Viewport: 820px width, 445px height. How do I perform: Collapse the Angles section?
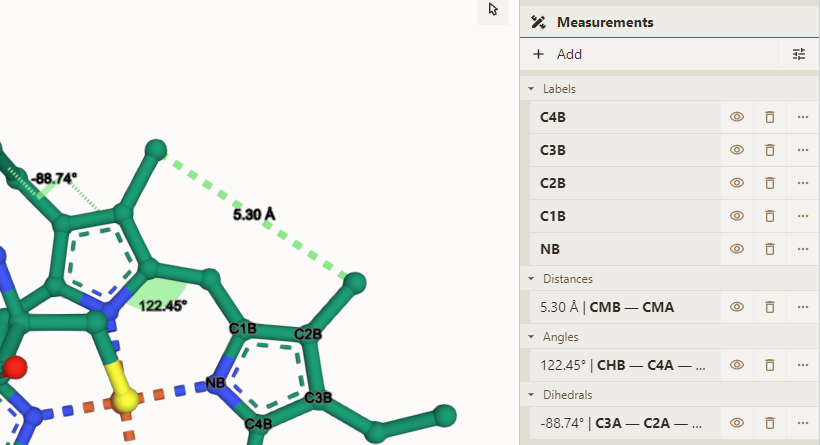point(532,338)
